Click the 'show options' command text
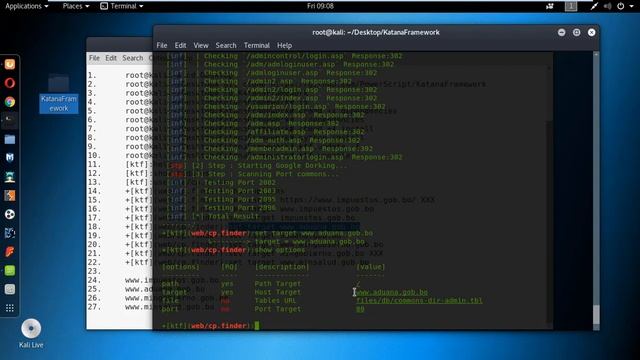The width and height of the screenshot is (640, 360). [279, 250]
